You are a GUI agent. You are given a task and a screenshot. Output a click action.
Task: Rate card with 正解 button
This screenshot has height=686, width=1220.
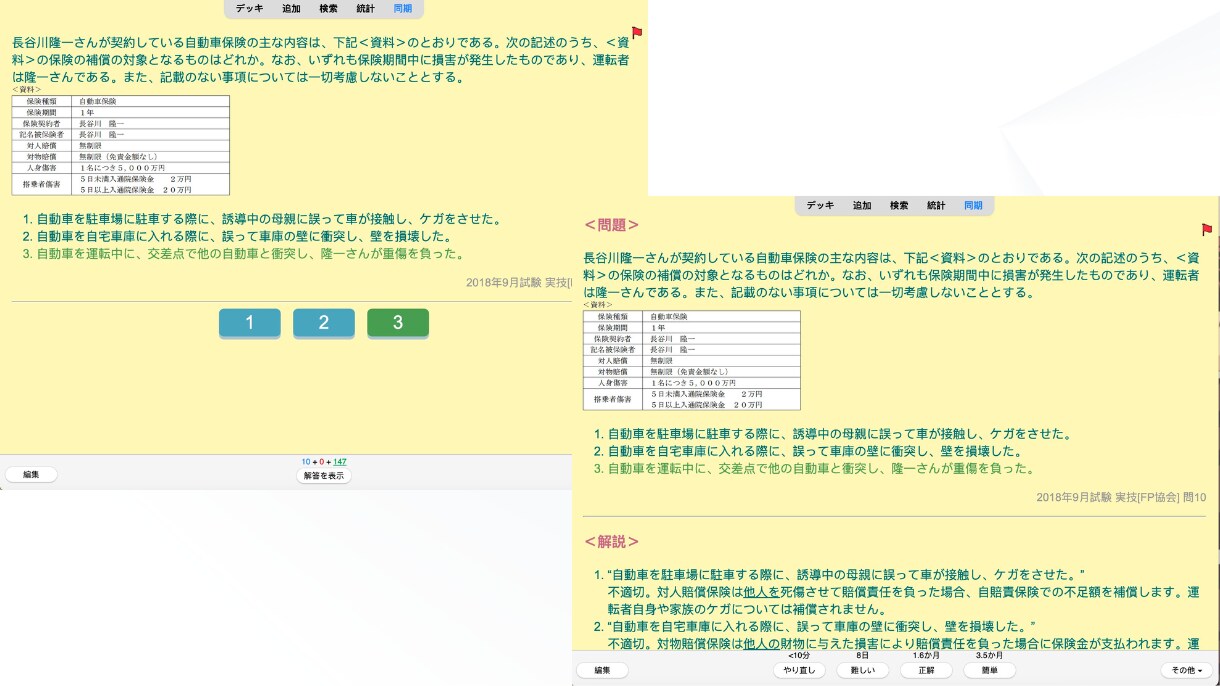point(927,670)
